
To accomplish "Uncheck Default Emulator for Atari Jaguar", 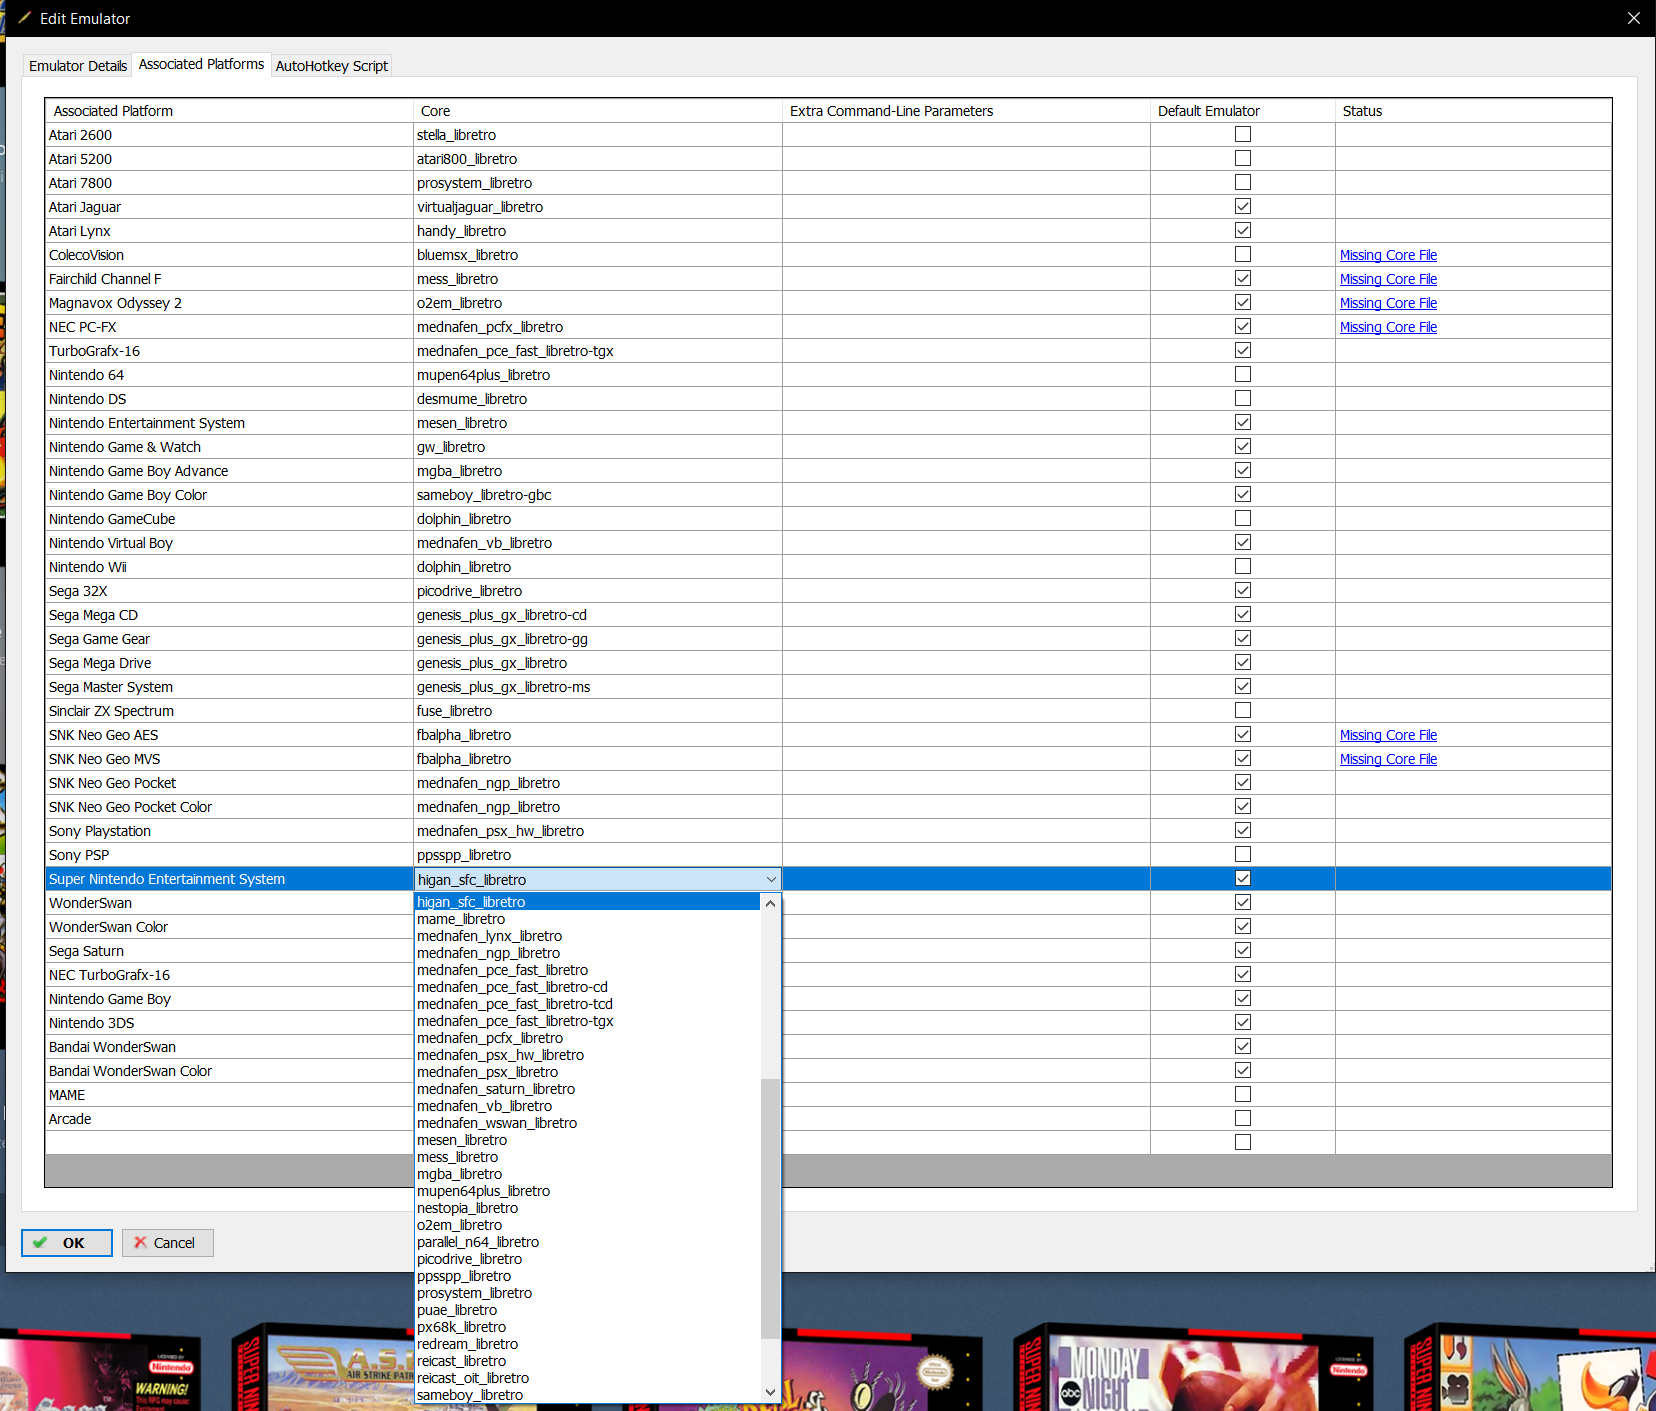I will 1243,206.
